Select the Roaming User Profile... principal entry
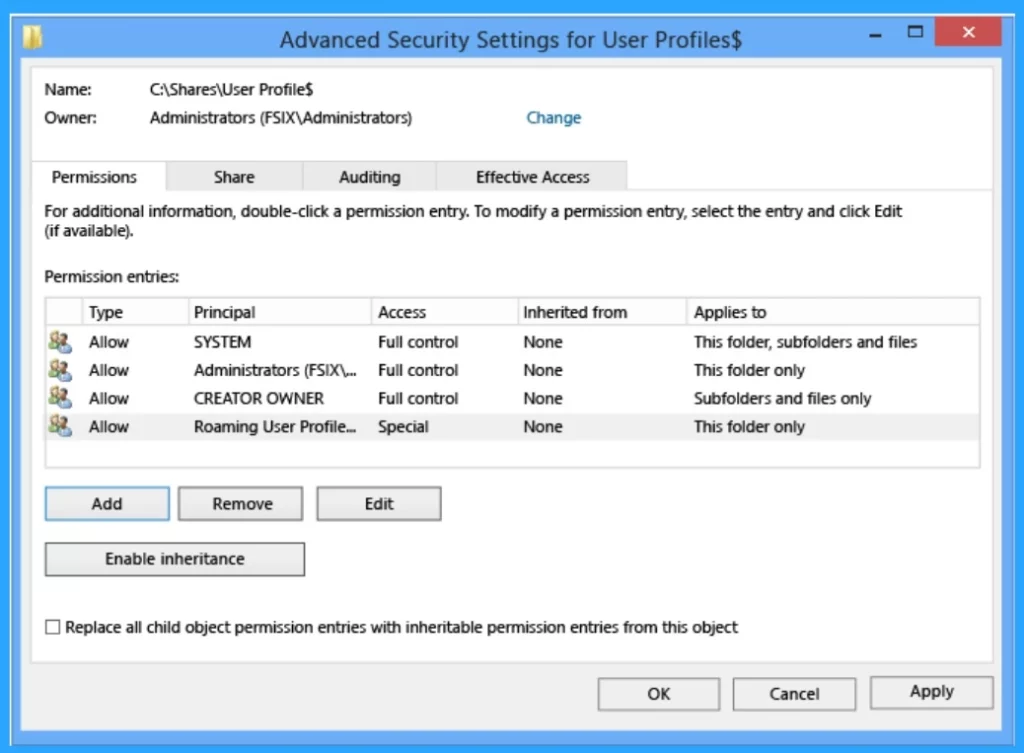 [275, 426]
